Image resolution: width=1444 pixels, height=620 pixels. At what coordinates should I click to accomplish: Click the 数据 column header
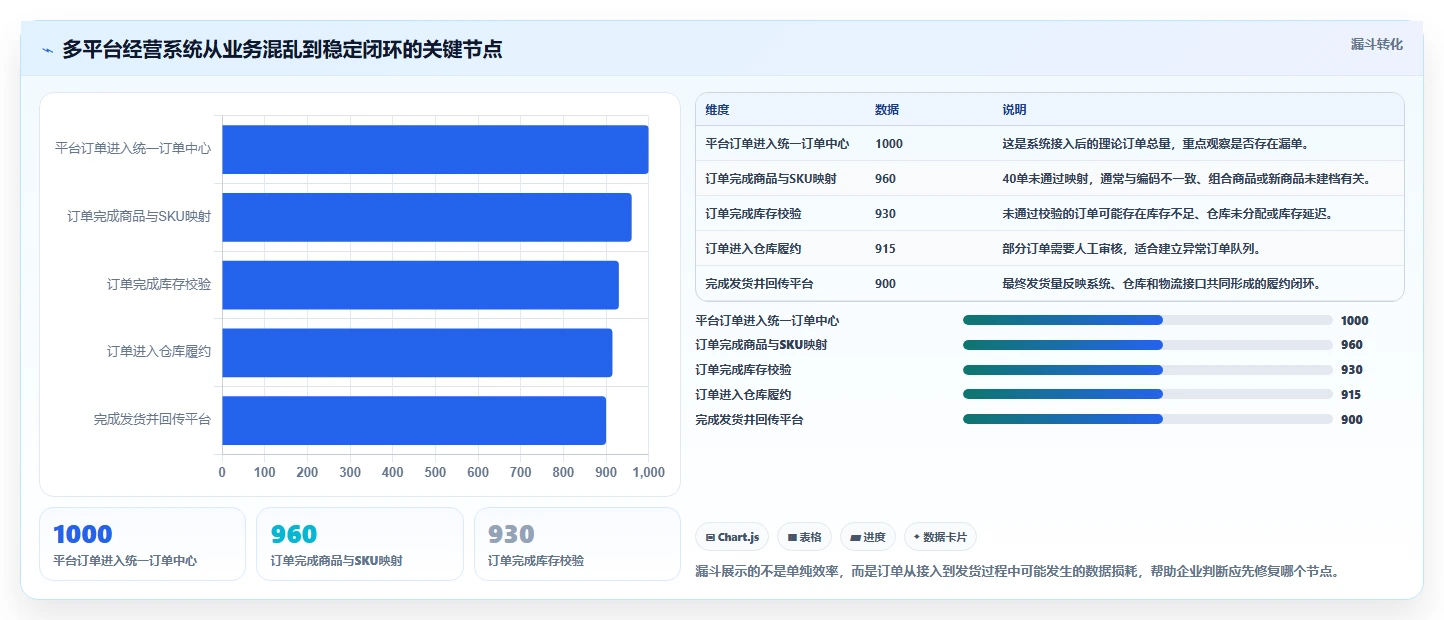tap(887, 110)
